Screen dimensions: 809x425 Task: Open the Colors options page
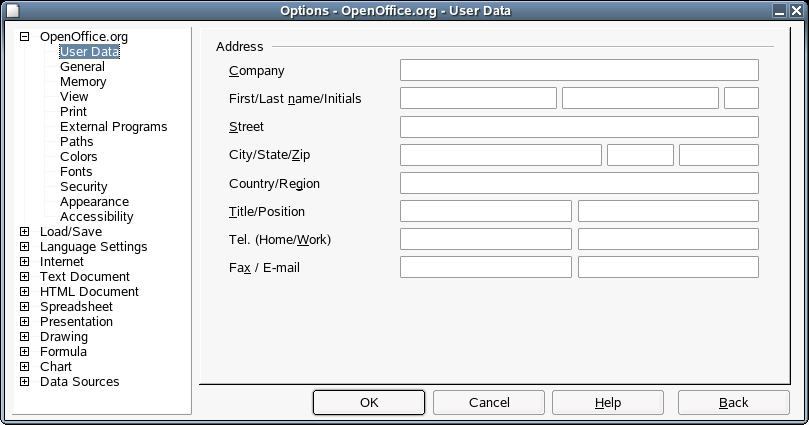(78, 156)
